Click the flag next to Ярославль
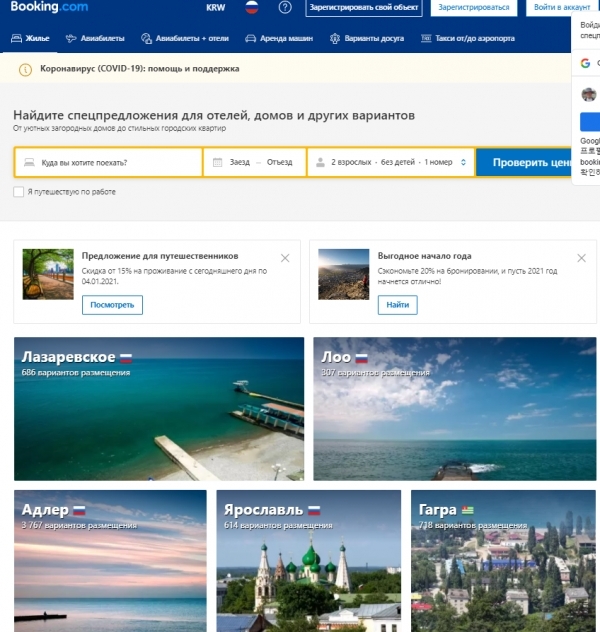Image resolution: width=600 pixels, height=632 pixels. pos(314,511)
